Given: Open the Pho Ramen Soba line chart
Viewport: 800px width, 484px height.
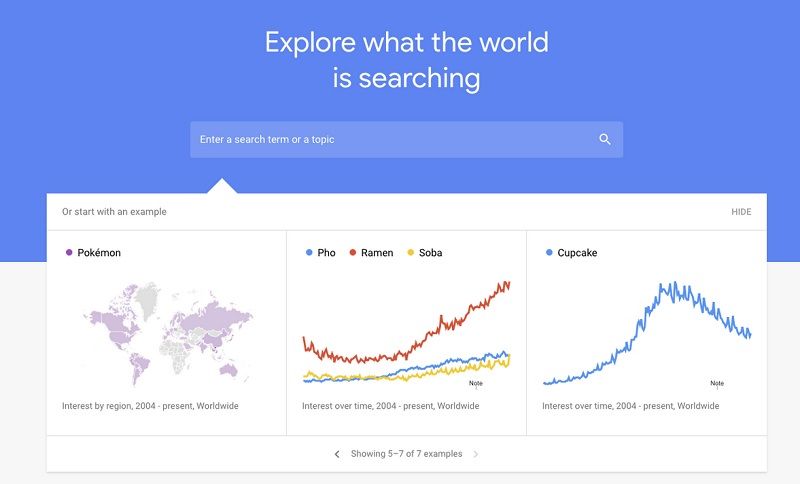Looking at the screenshot, I should pyautogui.click(x=407, y=334).
